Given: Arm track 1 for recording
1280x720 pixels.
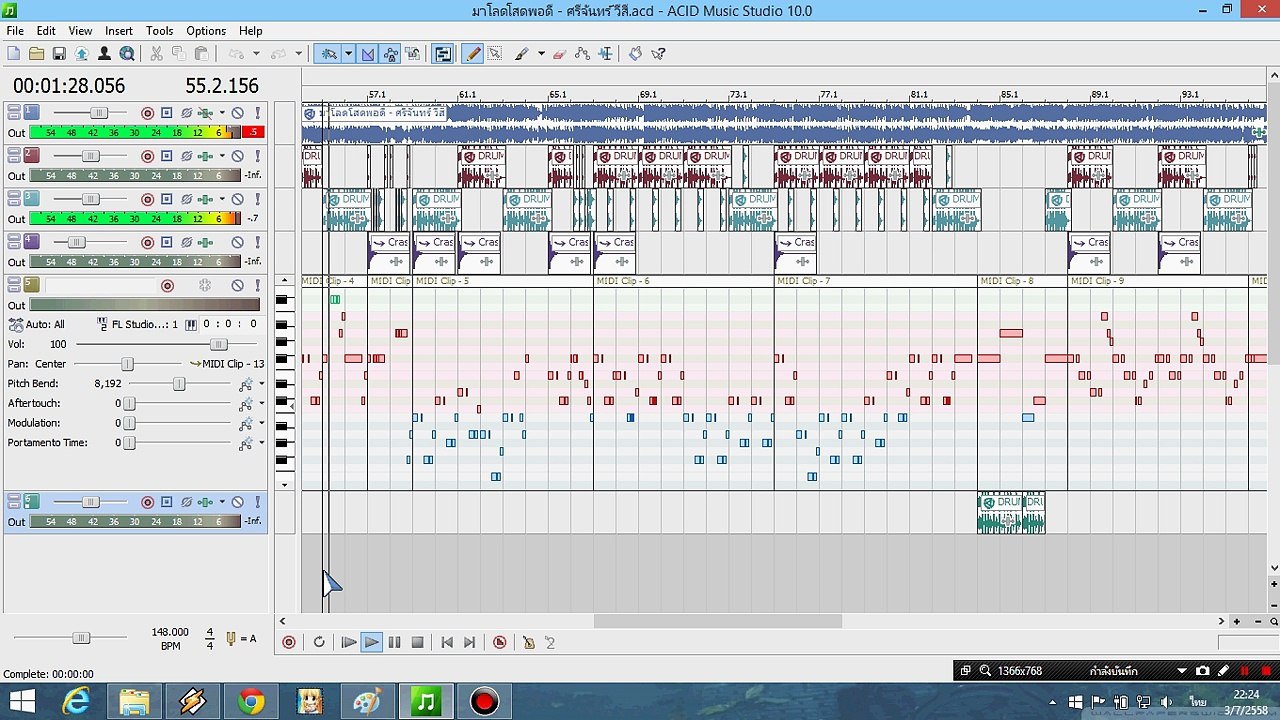Looking at the screenshot, I should point(147,113).
